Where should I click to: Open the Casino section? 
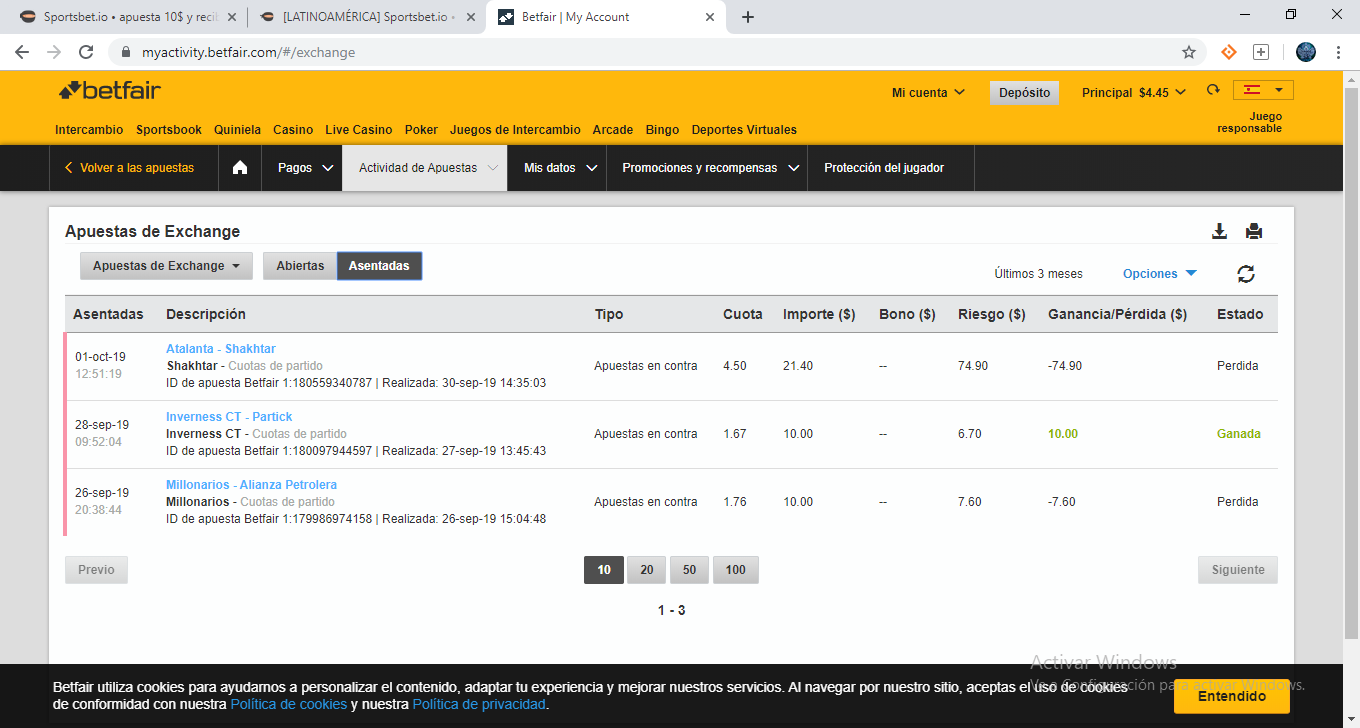coord(293,130)
